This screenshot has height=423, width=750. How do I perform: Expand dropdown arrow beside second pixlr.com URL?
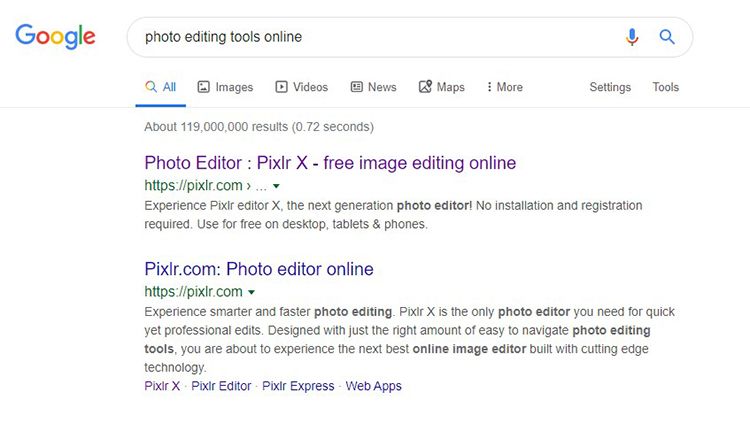251,292
